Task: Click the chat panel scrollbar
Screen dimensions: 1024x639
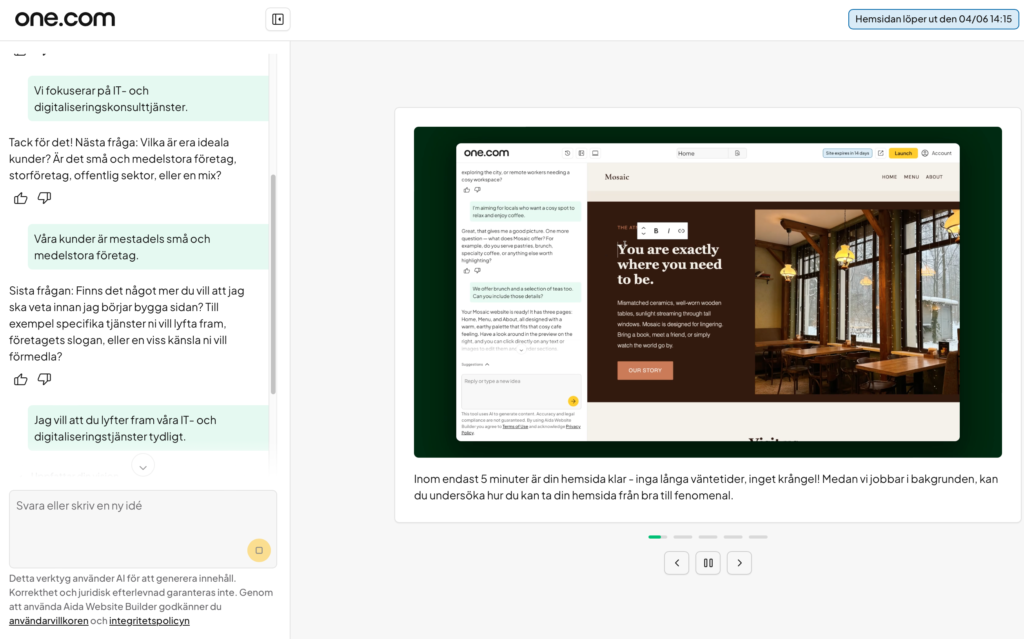Action: click(273, 284)
